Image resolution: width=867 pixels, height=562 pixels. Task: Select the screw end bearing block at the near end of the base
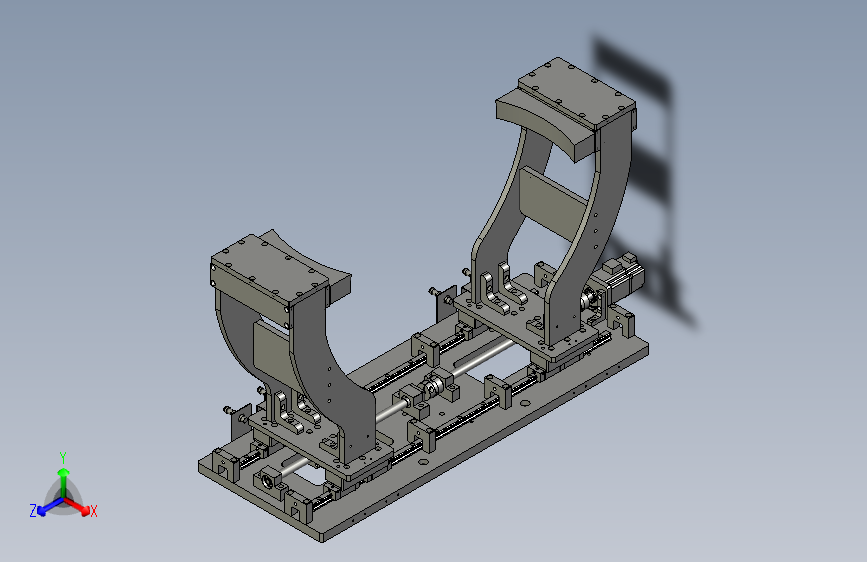[x=269, y=481]
